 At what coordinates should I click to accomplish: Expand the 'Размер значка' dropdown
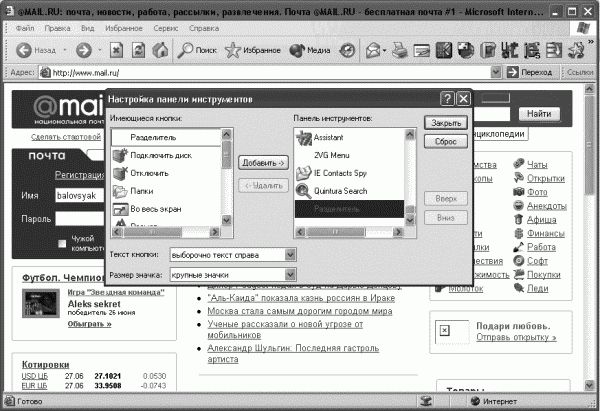pos(290,273)
